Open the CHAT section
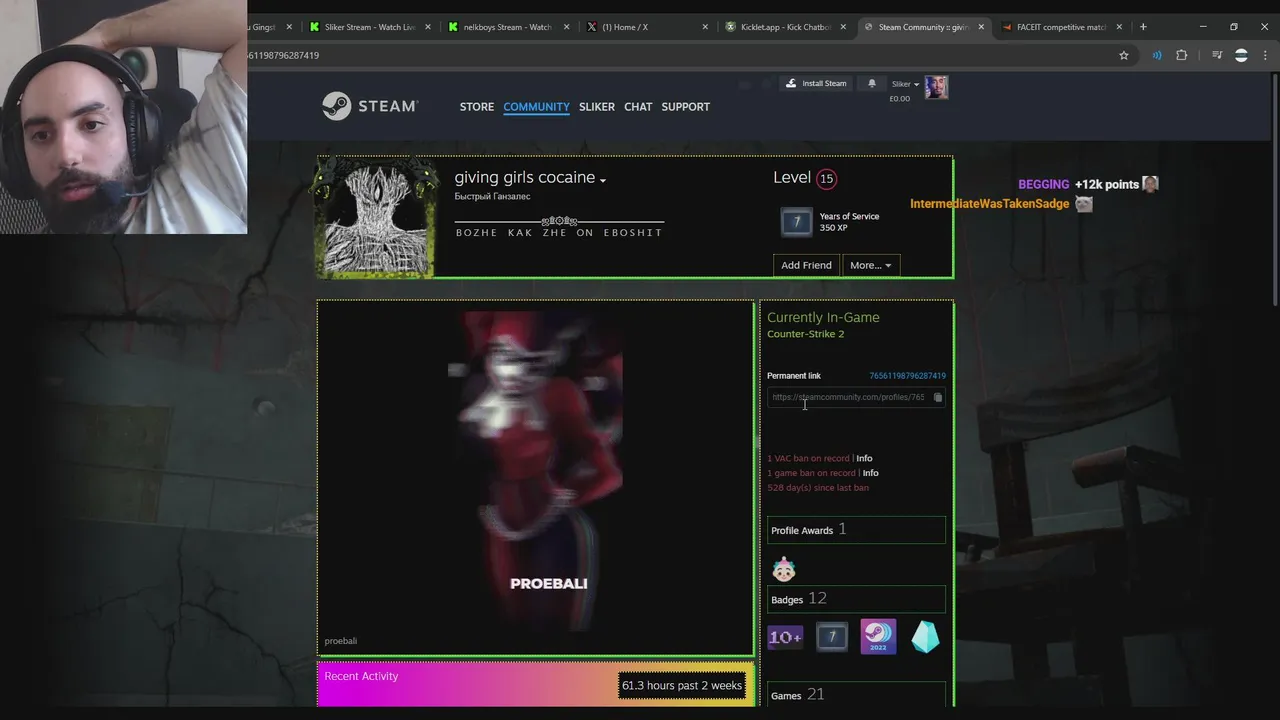This screenshot has height=720, width=1280. point(638,107)
